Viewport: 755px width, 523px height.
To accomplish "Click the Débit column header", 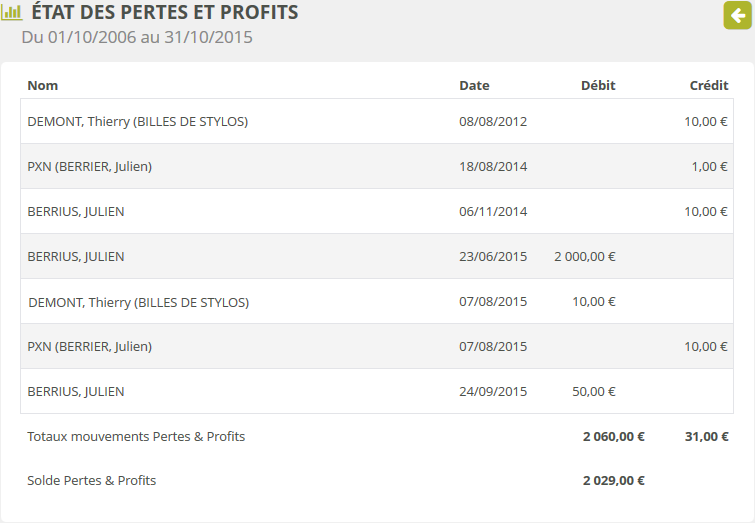I will click(598, 86).
